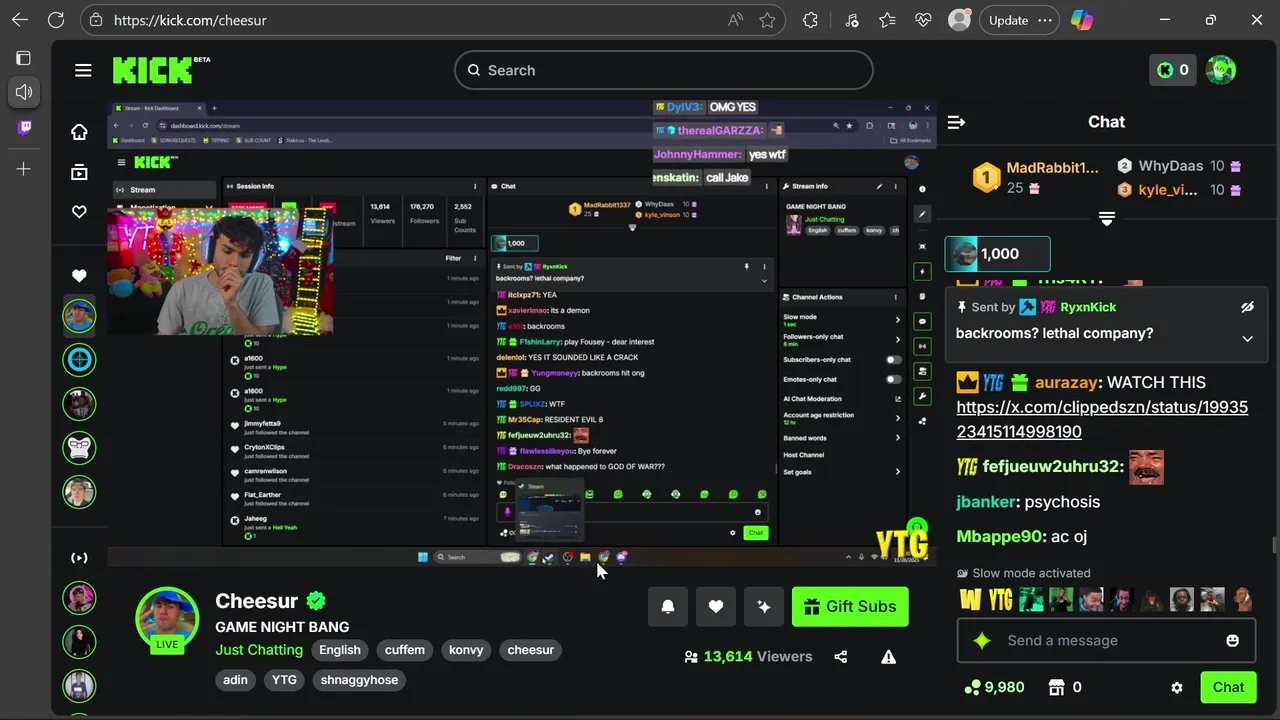1280x720 pixels.
Task: Click the browser Back arrow
Action: pyautogui.click(x=20, y=20)
